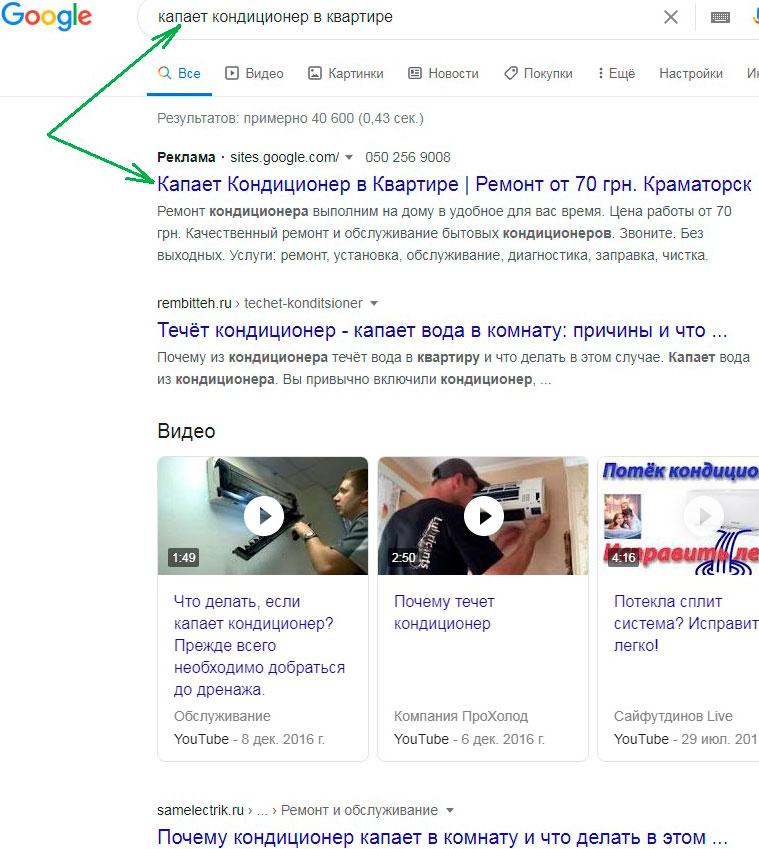Screen dimensions: 759x849
Task: Expand dropdown arrow beside samelectrik.ru result
Action: tap(450, 810)
